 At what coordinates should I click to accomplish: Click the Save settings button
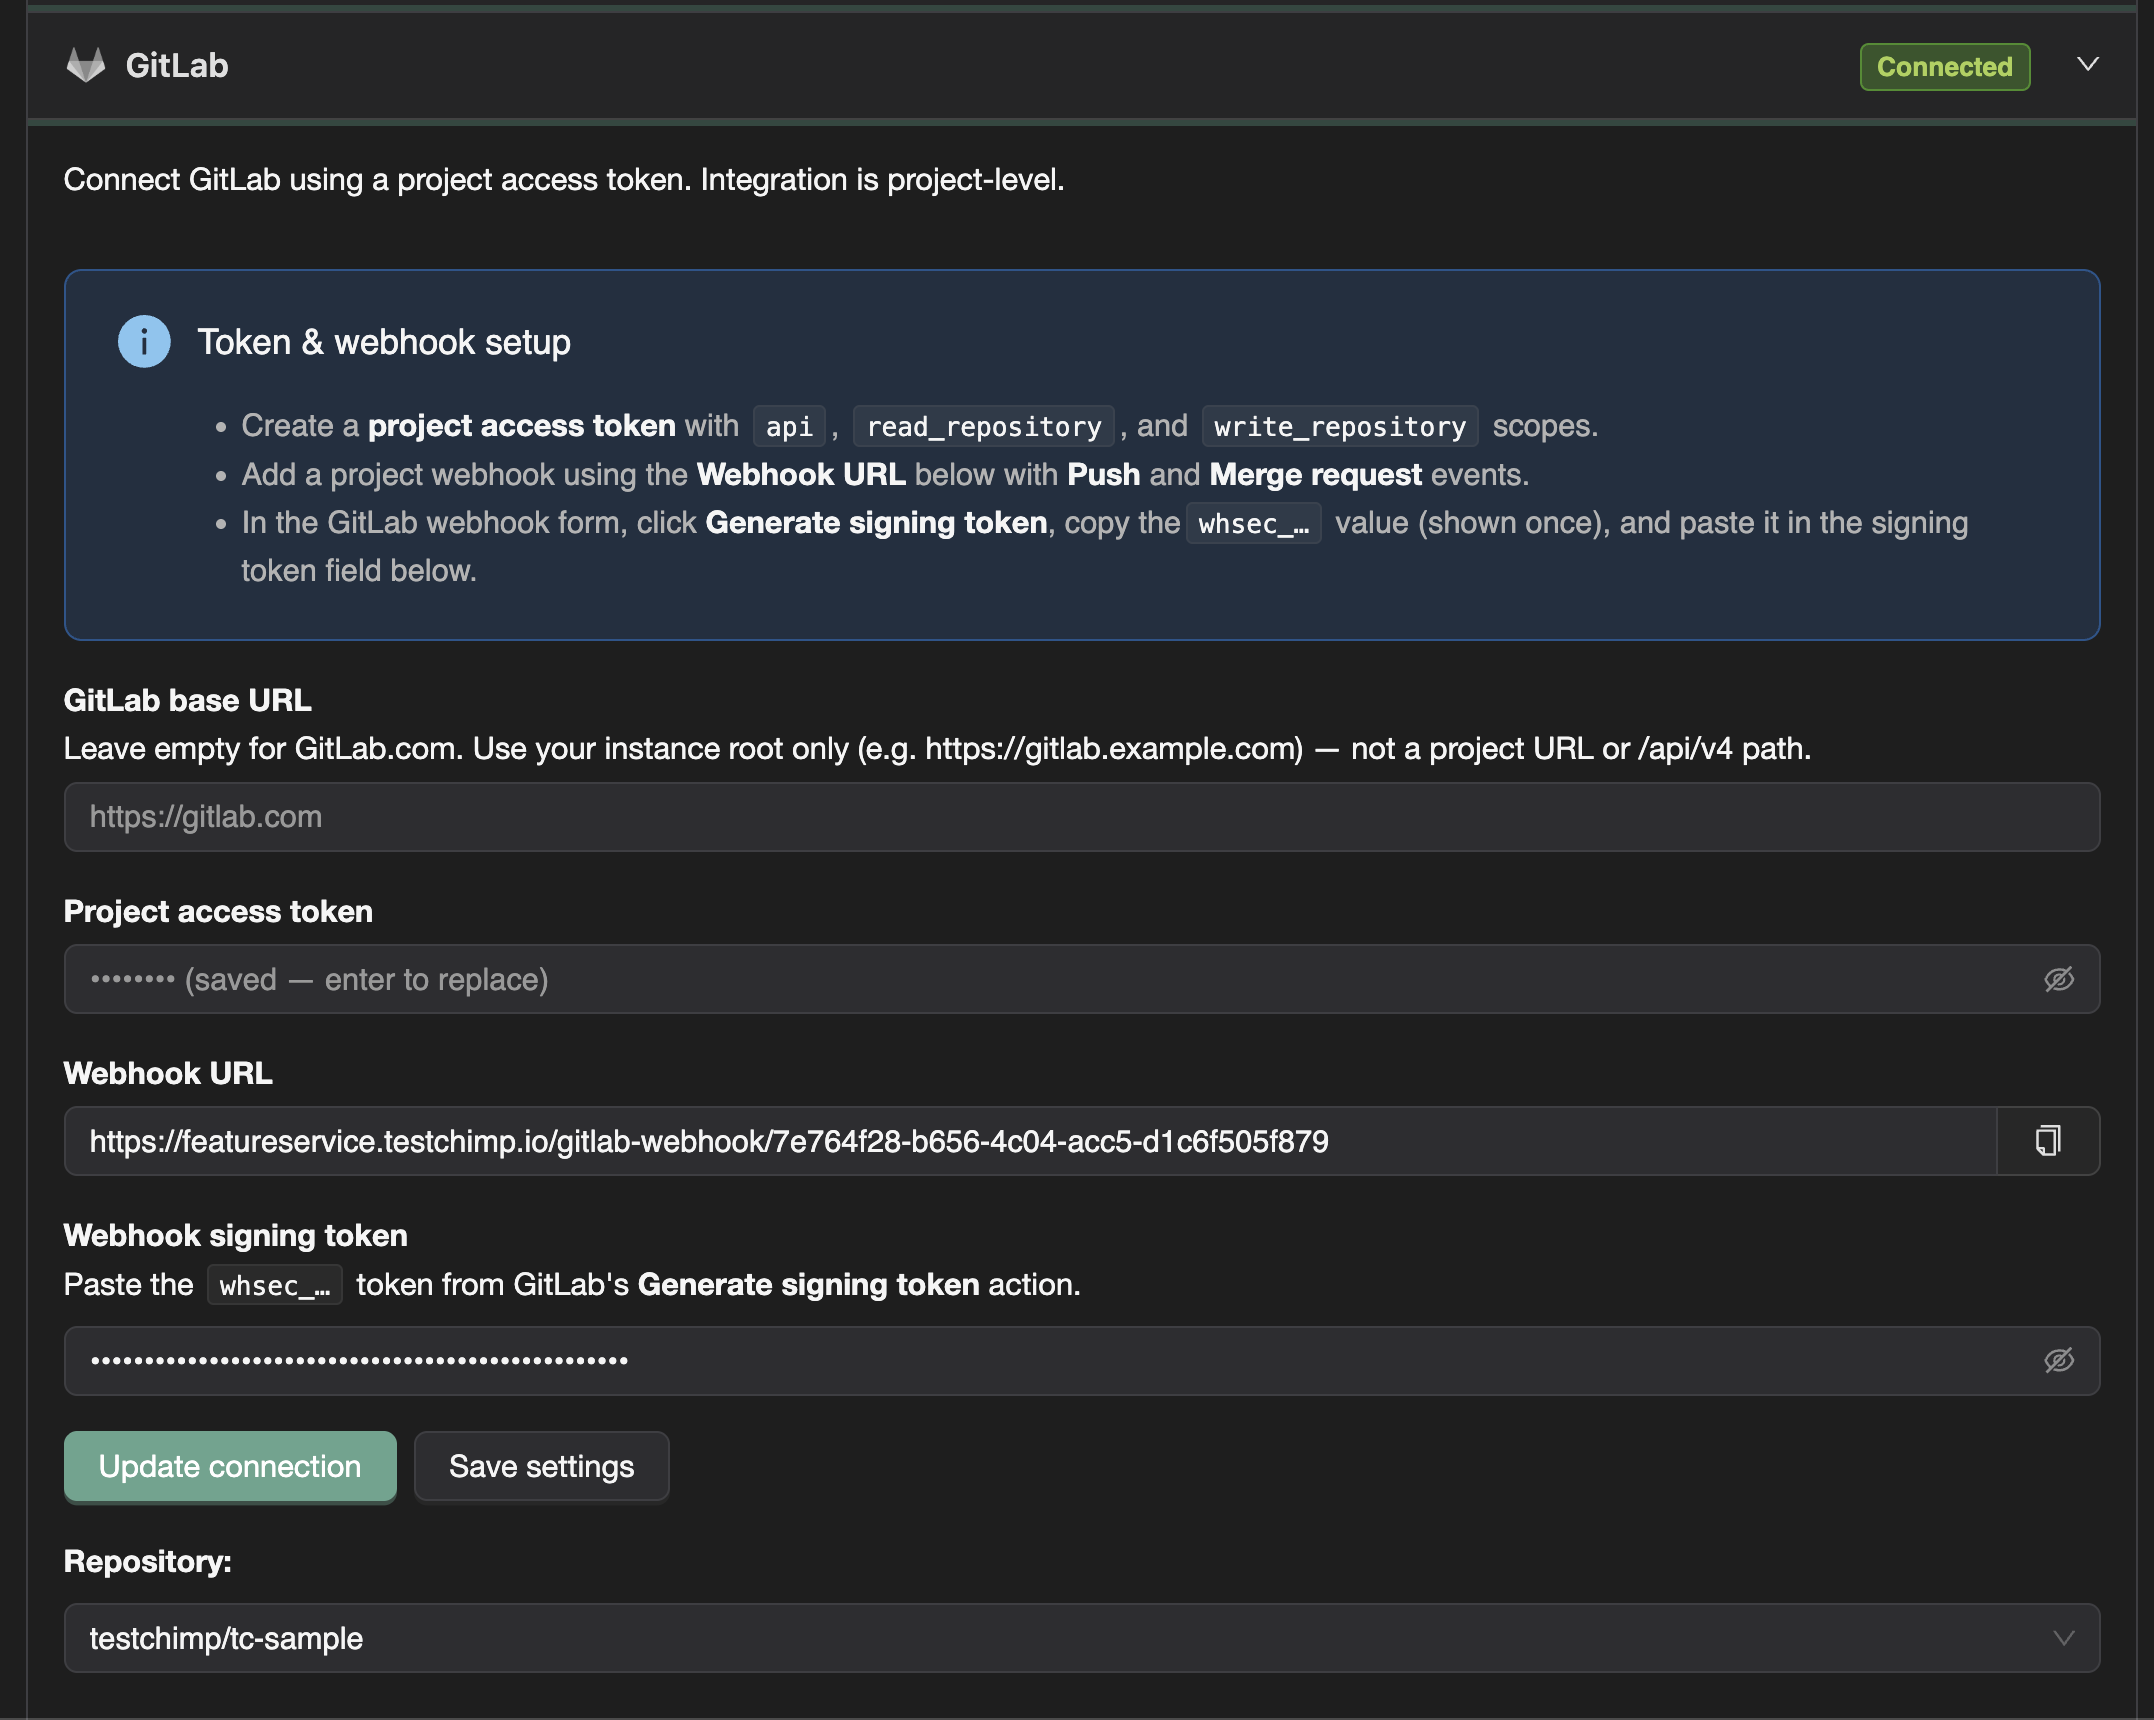click(x=541, y=1466)
